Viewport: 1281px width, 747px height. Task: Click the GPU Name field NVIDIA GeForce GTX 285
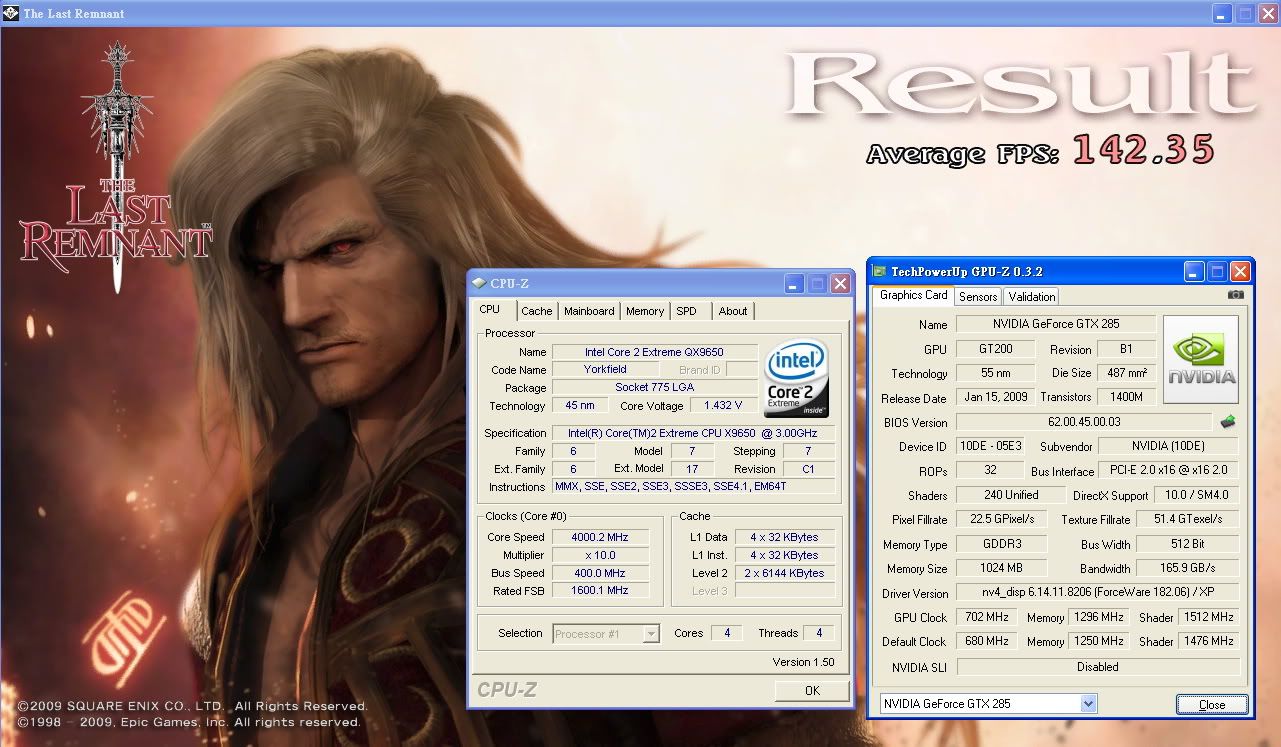click(x=1056, y=324)
